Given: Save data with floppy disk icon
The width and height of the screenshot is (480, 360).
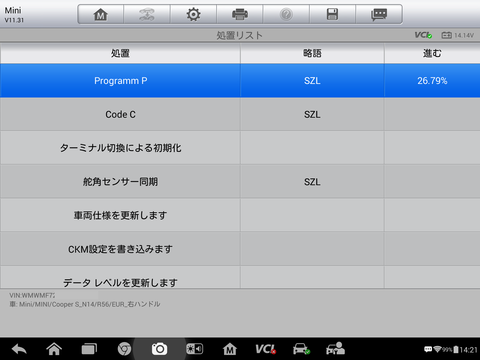Looking at the screenshot, I should click(x=332, y=14).
